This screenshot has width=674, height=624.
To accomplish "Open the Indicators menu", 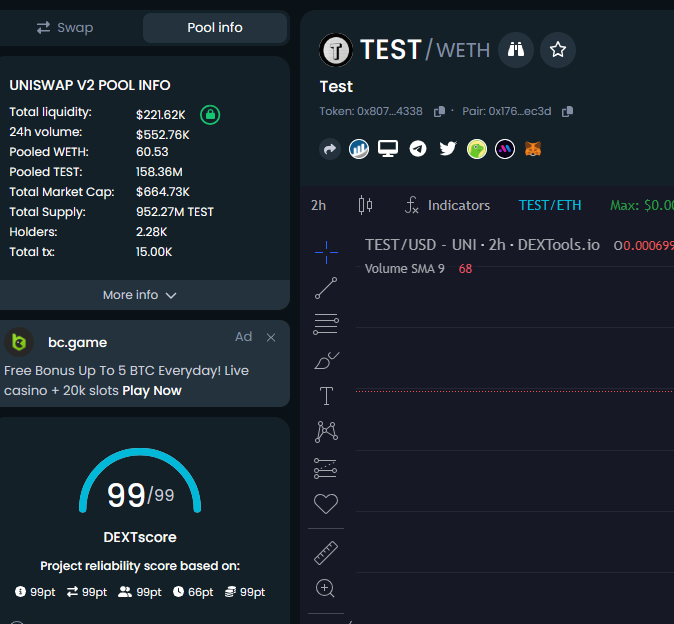I will (447, 205).
